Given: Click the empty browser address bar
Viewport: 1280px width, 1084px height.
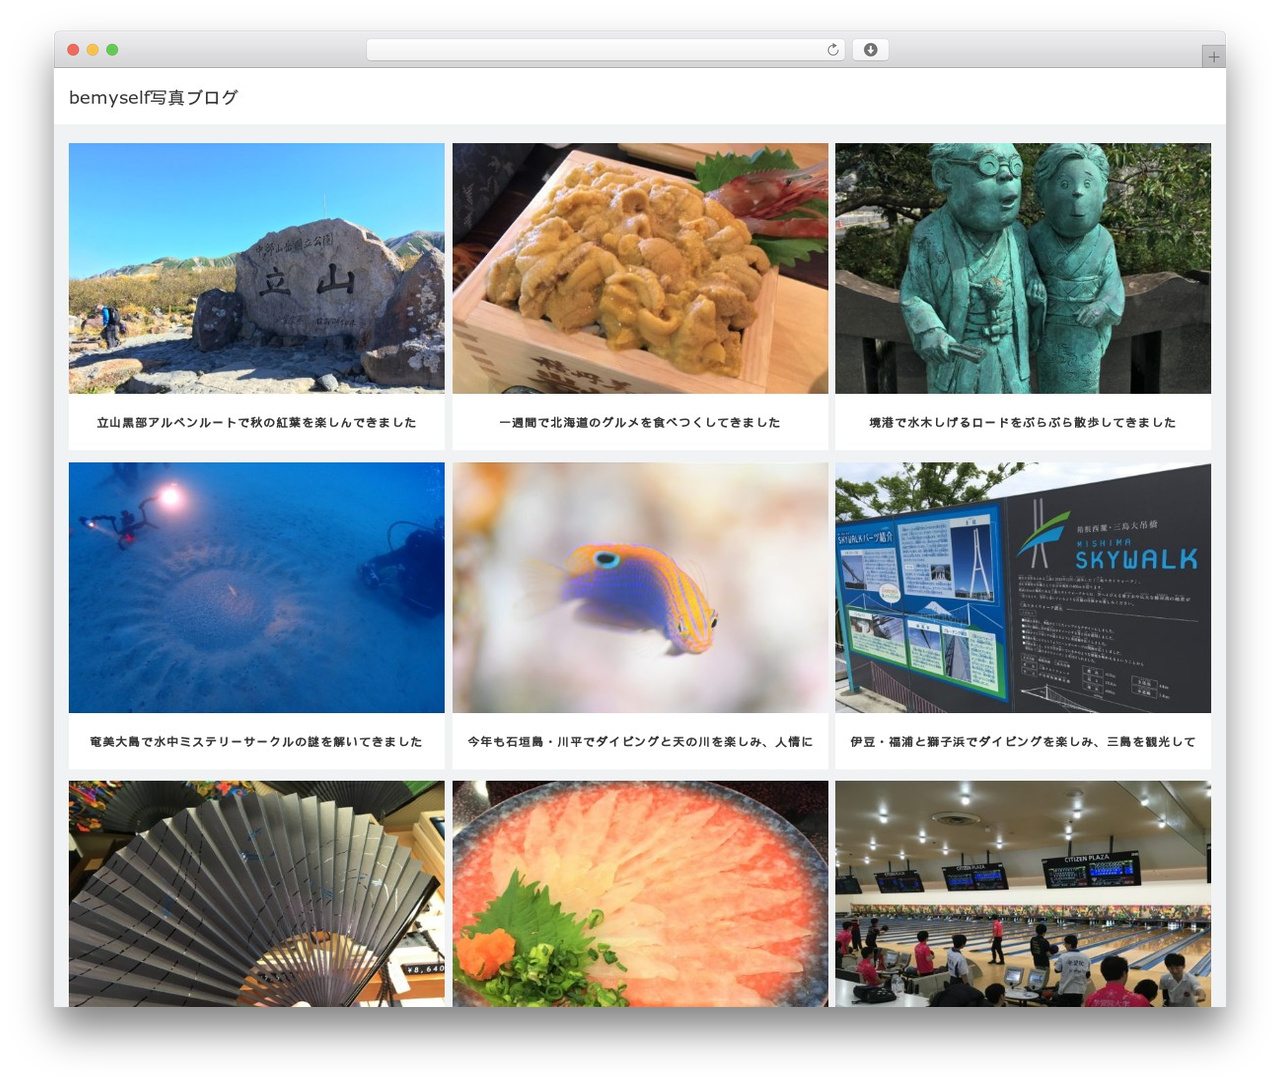Looking at the screenshot, I should 606,50.
